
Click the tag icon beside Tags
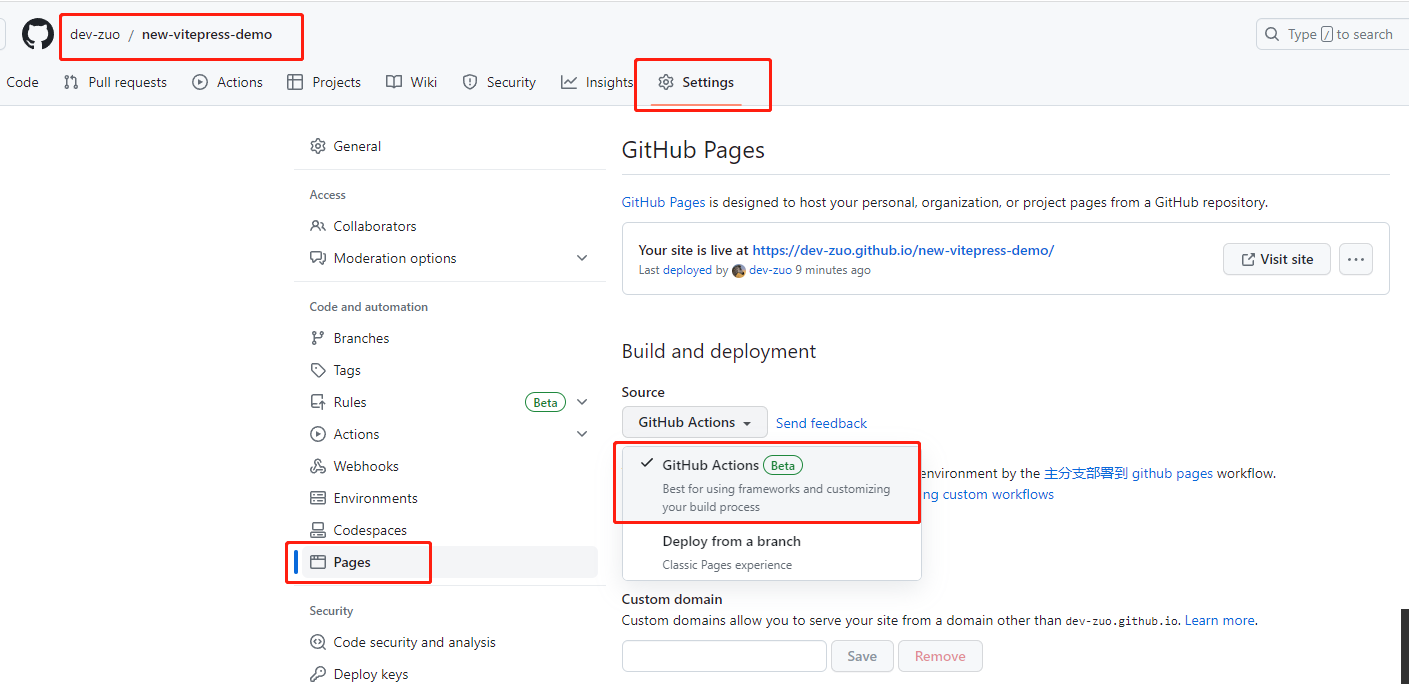(318, 370)
